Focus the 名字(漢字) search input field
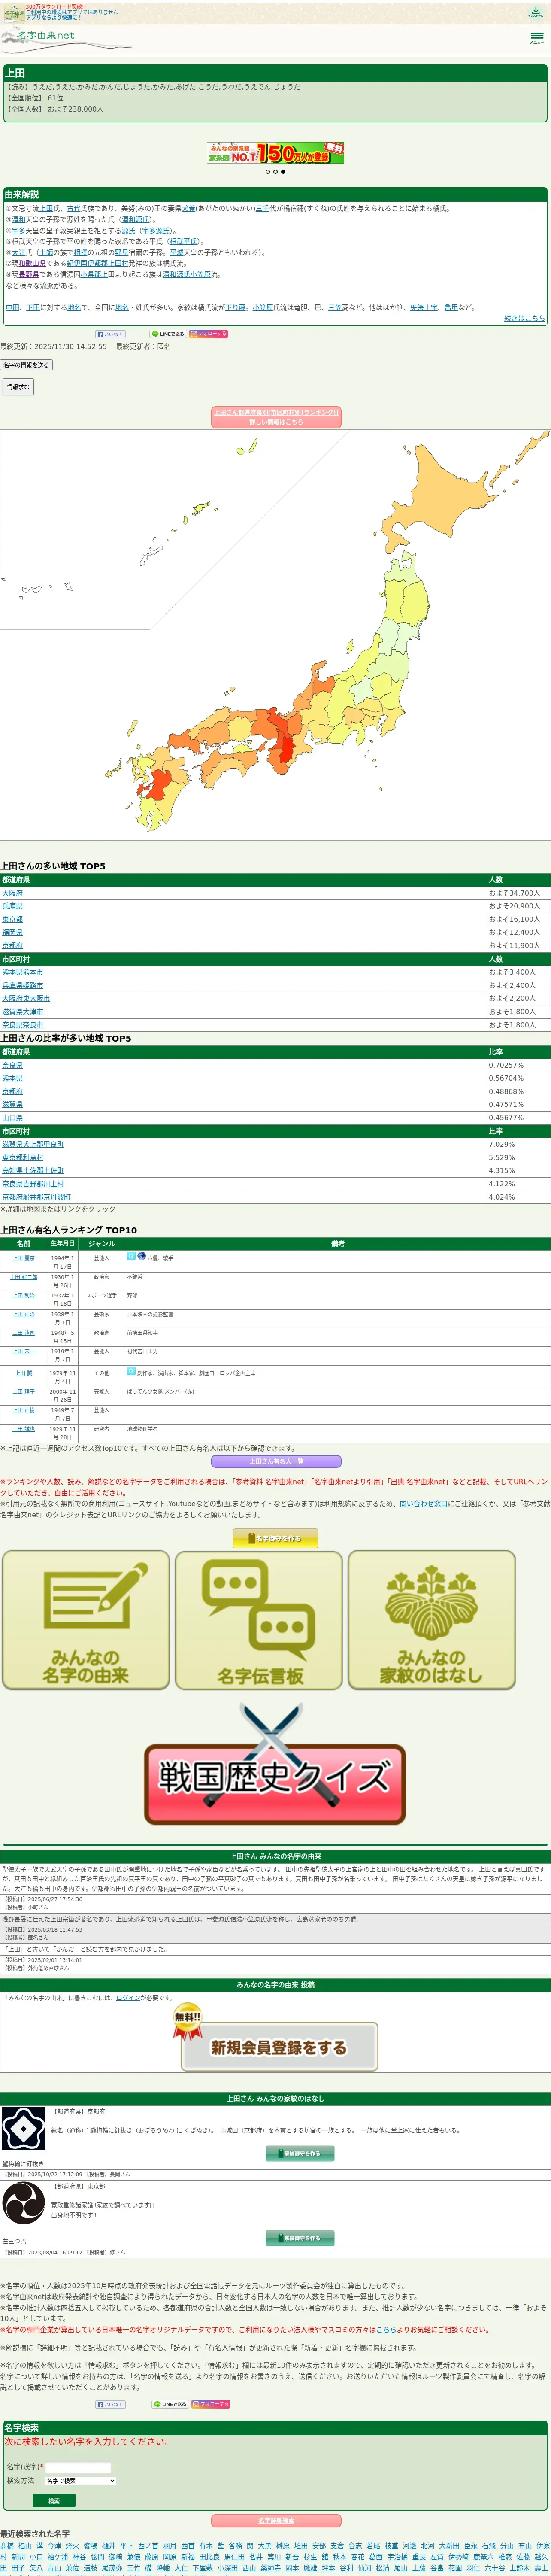The image size is (551, 2576). [78, 2467]
